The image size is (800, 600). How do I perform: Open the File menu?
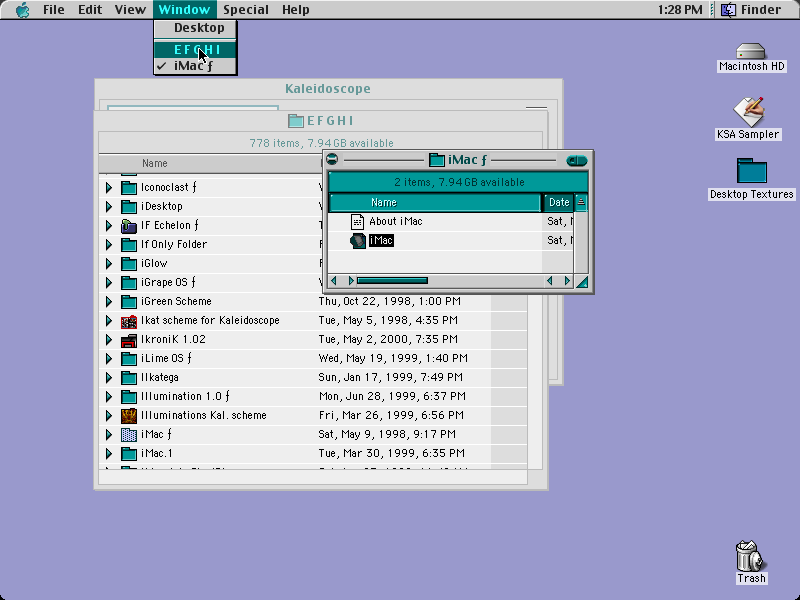(x=54, y=10)
